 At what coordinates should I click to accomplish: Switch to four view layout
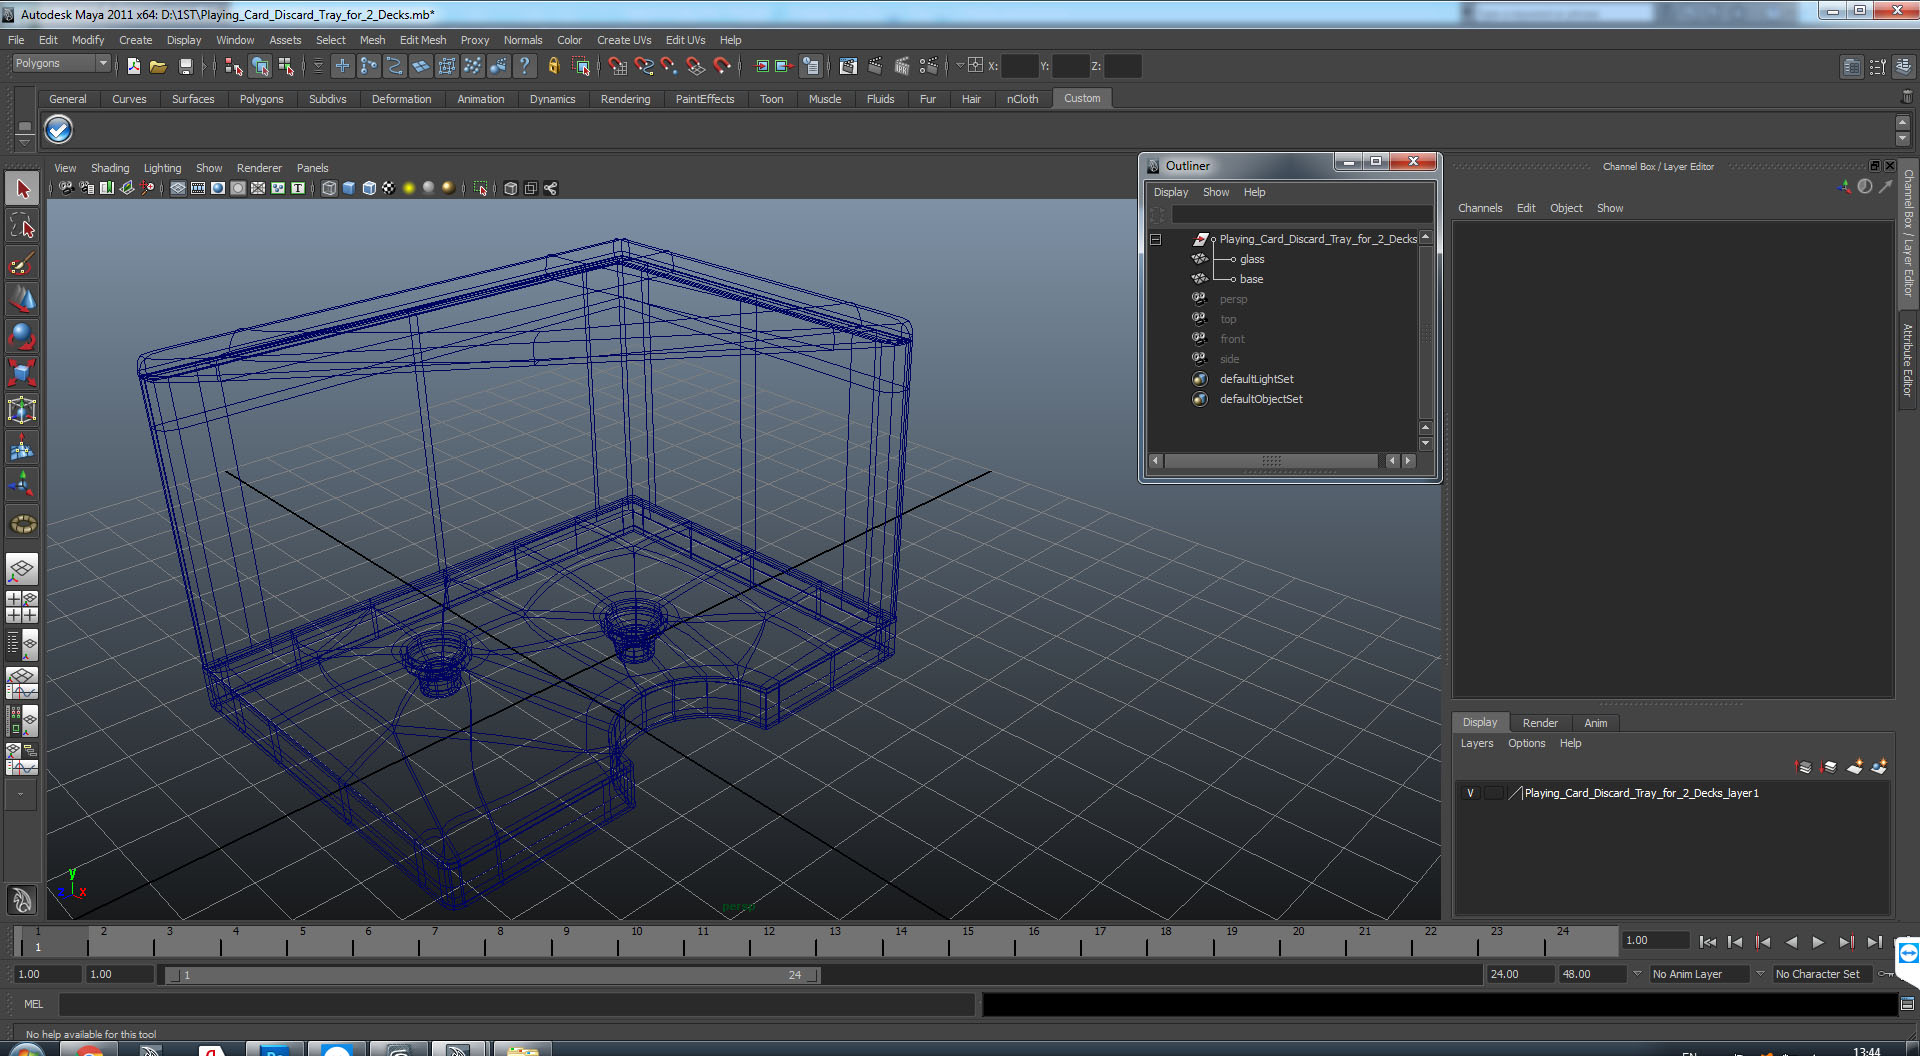click(22, 607)
